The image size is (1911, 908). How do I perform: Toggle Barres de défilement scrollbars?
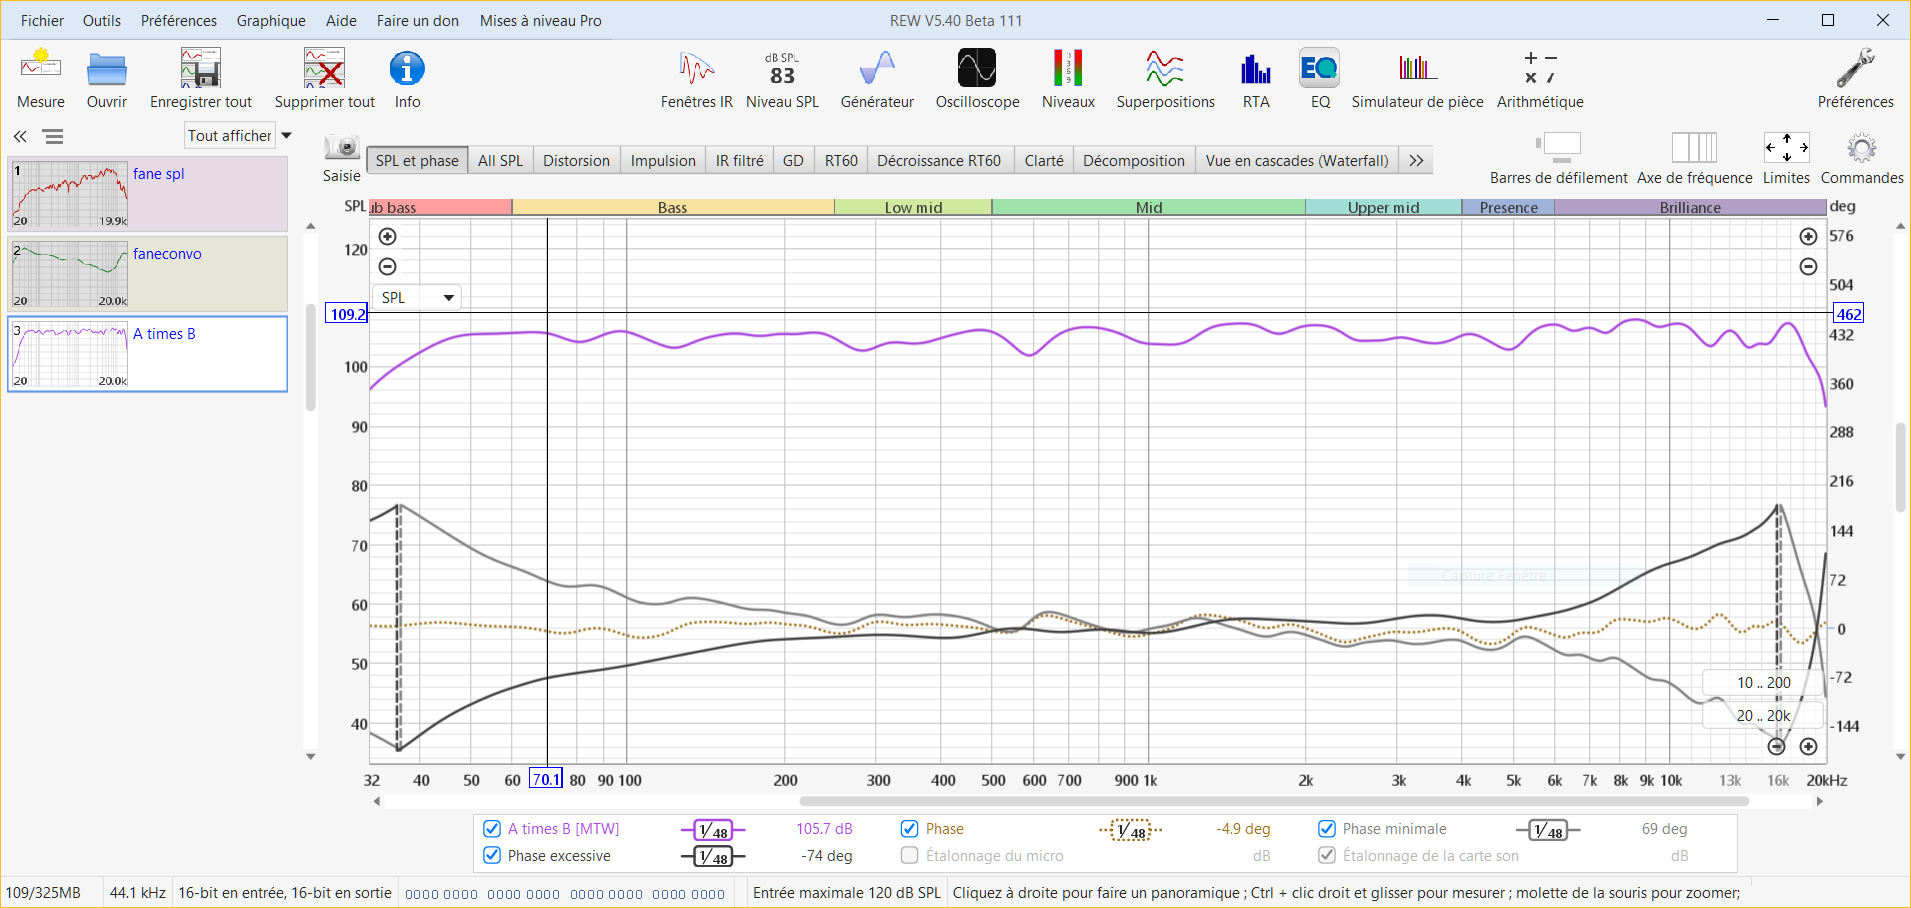[1559, 158]
